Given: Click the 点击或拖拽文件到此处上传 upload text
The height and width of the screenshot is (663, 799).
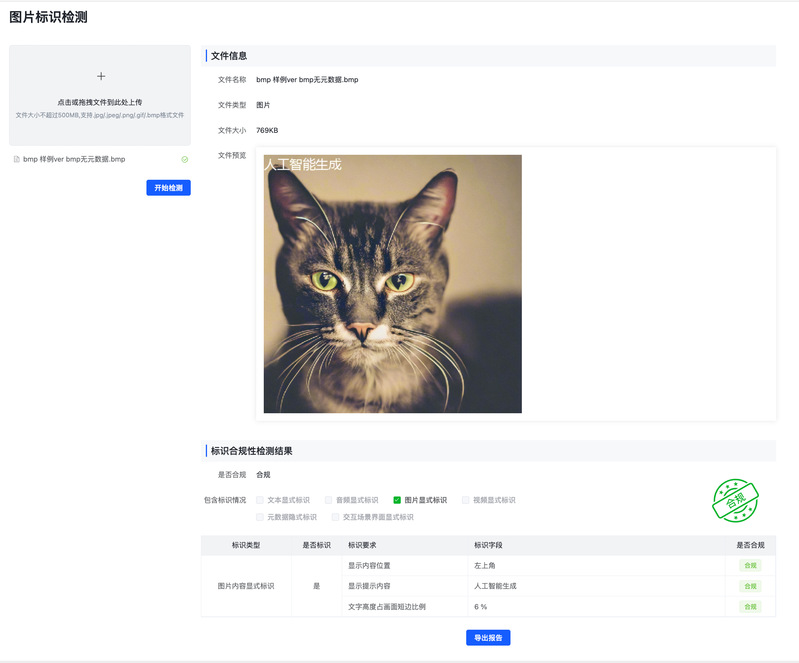Looking at the screenshot, I should pyautogui.click(x=100, y=102).
